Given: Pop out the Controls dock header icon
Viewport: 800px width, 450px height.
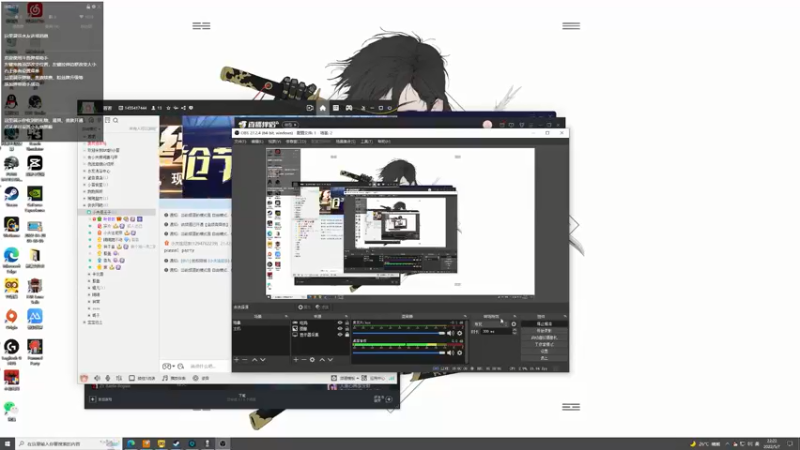Looking at the screenshot, I should click(x=565, y=316).
